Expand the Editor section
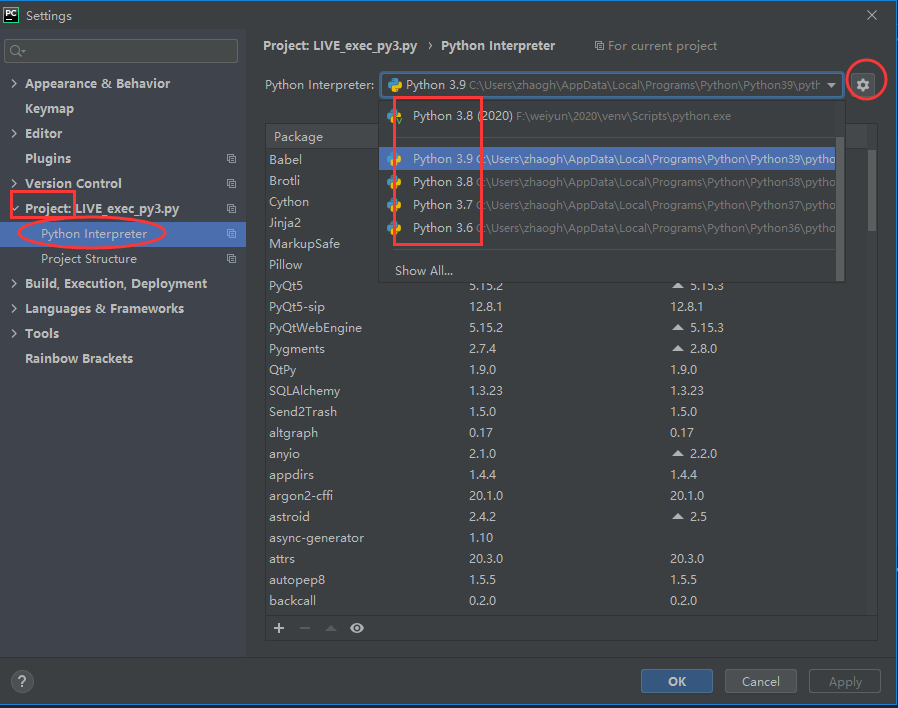 (14, 133)
